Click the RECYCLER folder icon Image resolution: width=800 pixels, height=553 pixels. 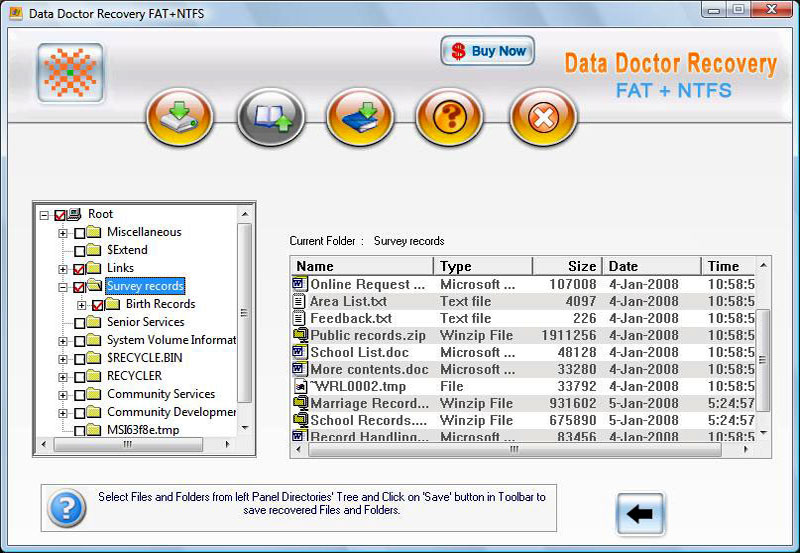pyautogui.click(x=94, y=375)
